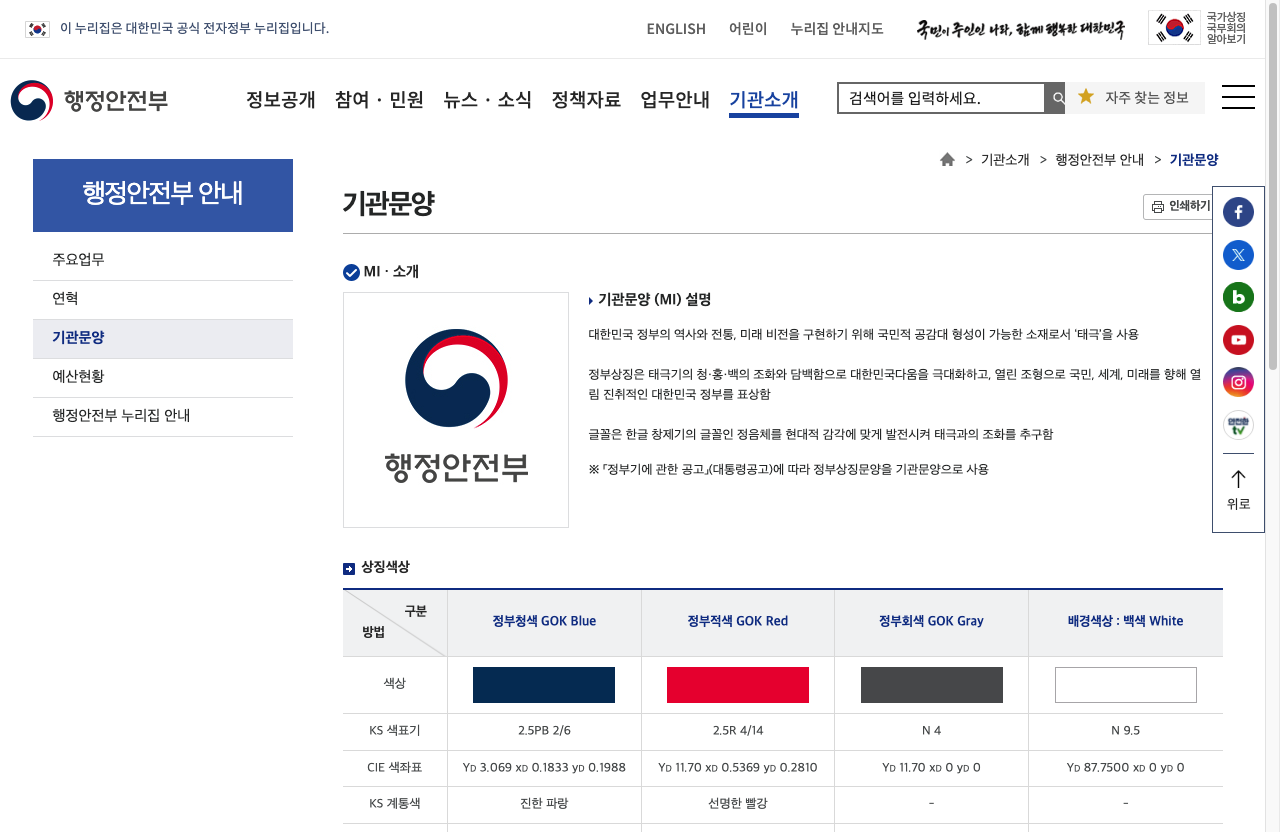Open the ministry logo home link
Viewport: 1280px width, 832px height.
[90, 100]
